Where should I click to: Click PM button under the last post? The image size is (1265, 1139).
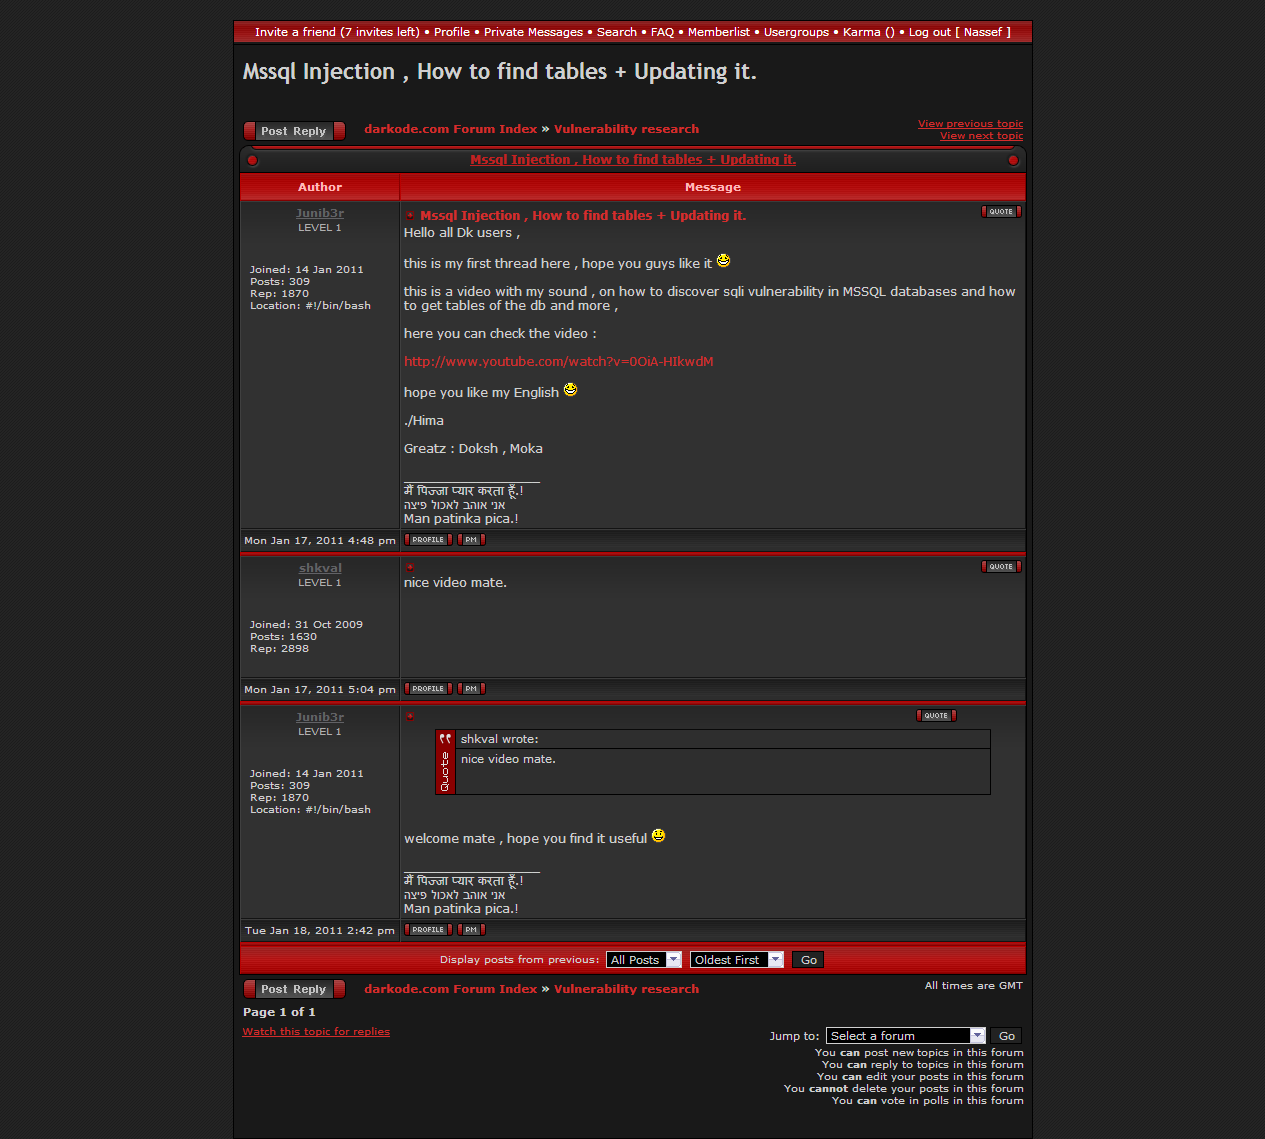point(471,930)
